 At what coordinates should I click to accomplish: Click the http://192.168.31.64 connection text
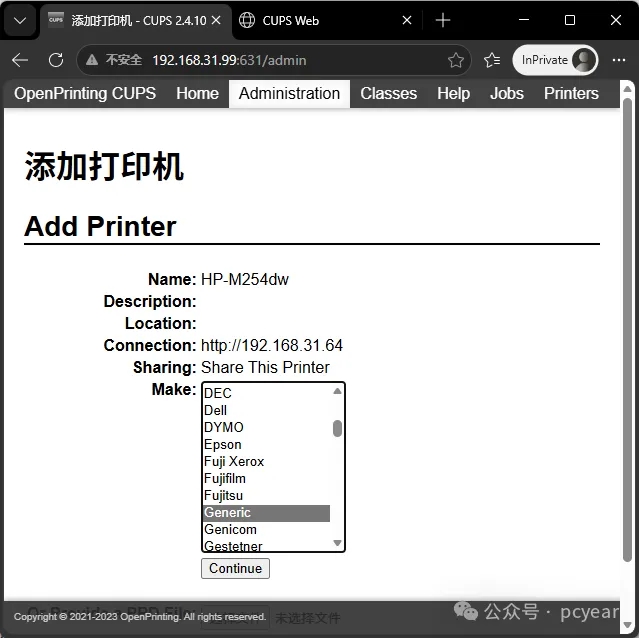[x=272, y=345]
